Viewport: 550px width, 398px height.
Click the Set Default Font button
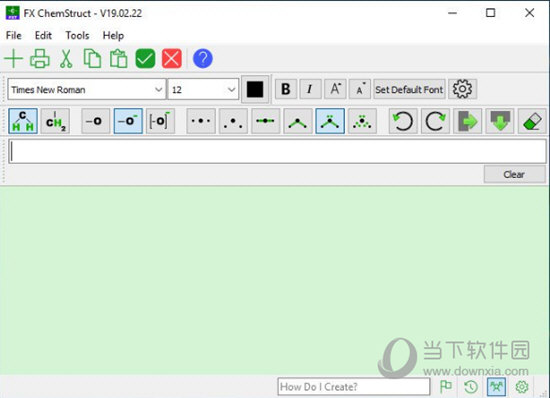[x=409, y=89]
